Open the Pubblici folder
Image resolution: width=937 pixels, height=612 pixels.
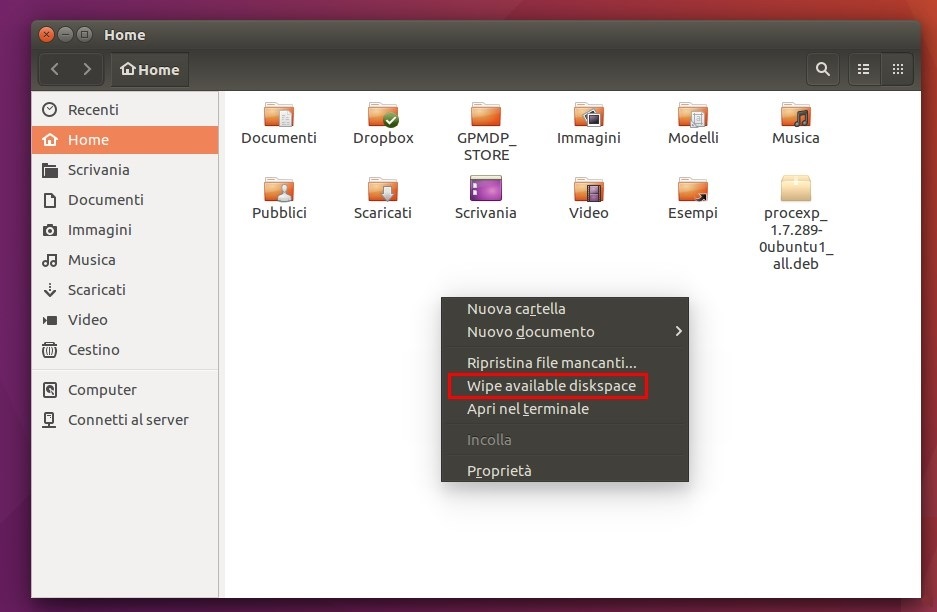coord(278,189)
